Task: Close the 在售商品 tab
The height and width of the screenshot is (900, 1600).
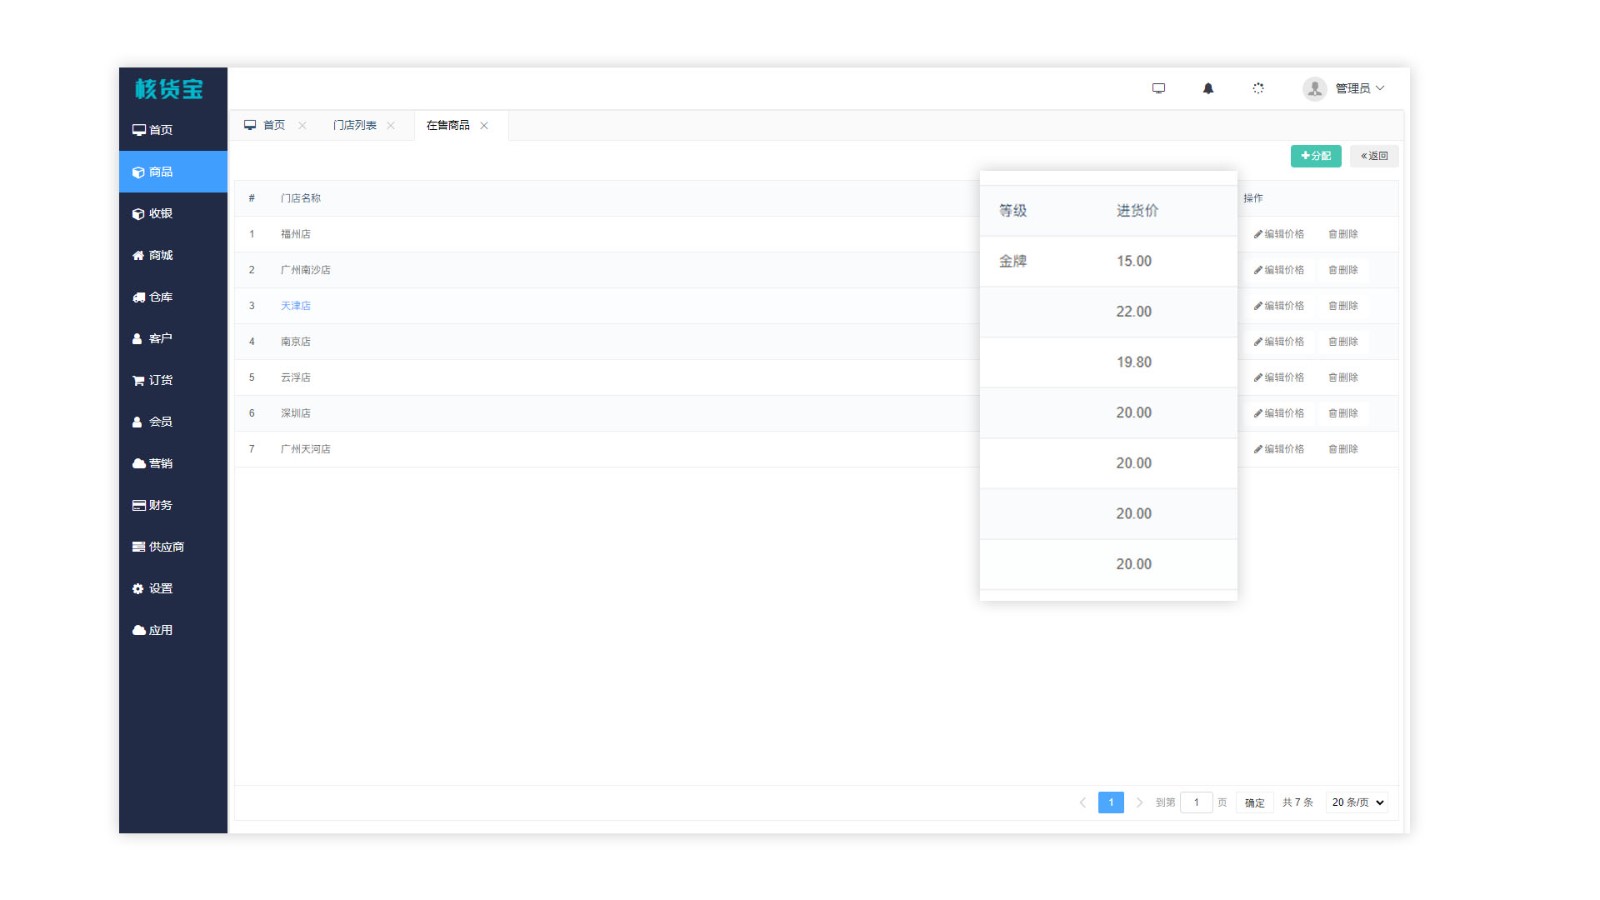Action: coord(484,126)
